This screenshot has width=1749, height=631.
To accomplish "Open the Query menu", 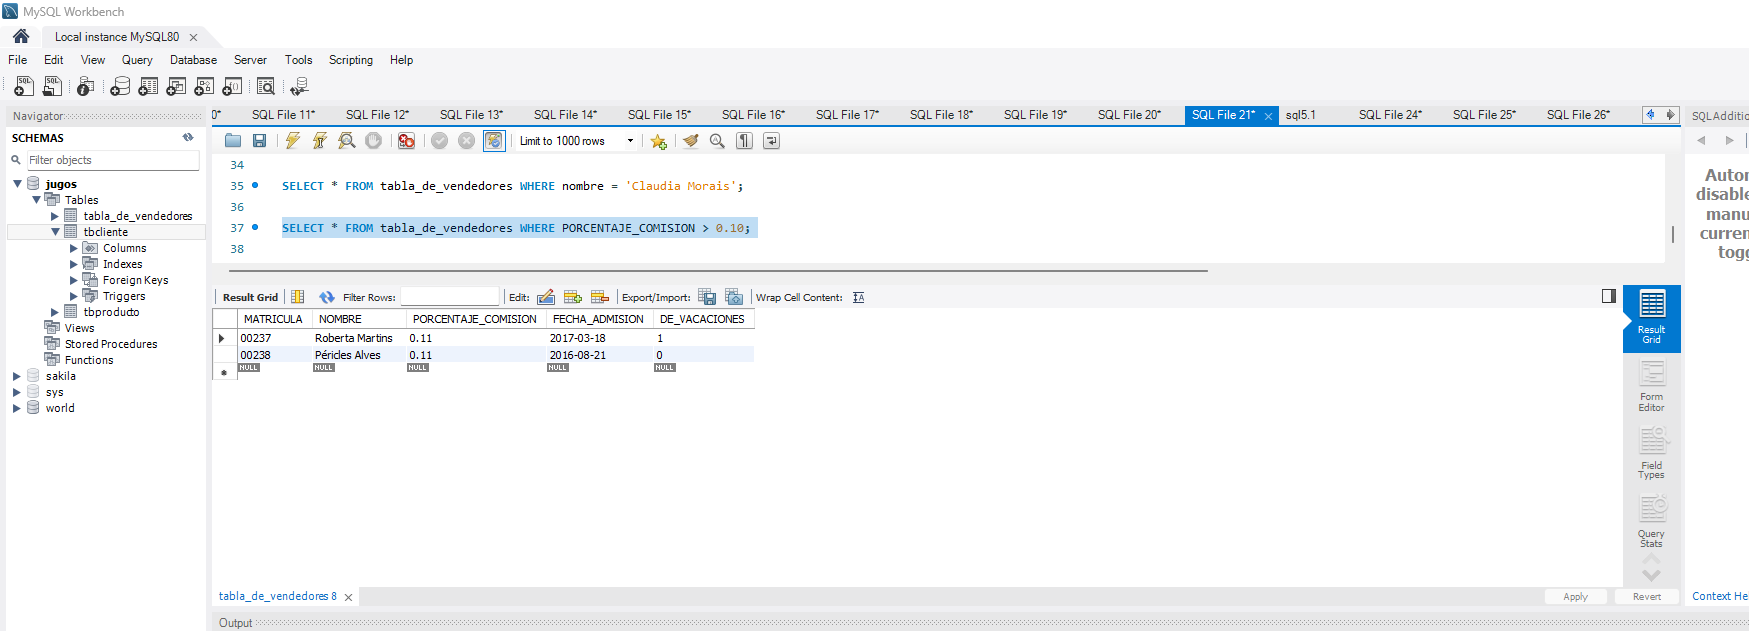I will point(137,60).
